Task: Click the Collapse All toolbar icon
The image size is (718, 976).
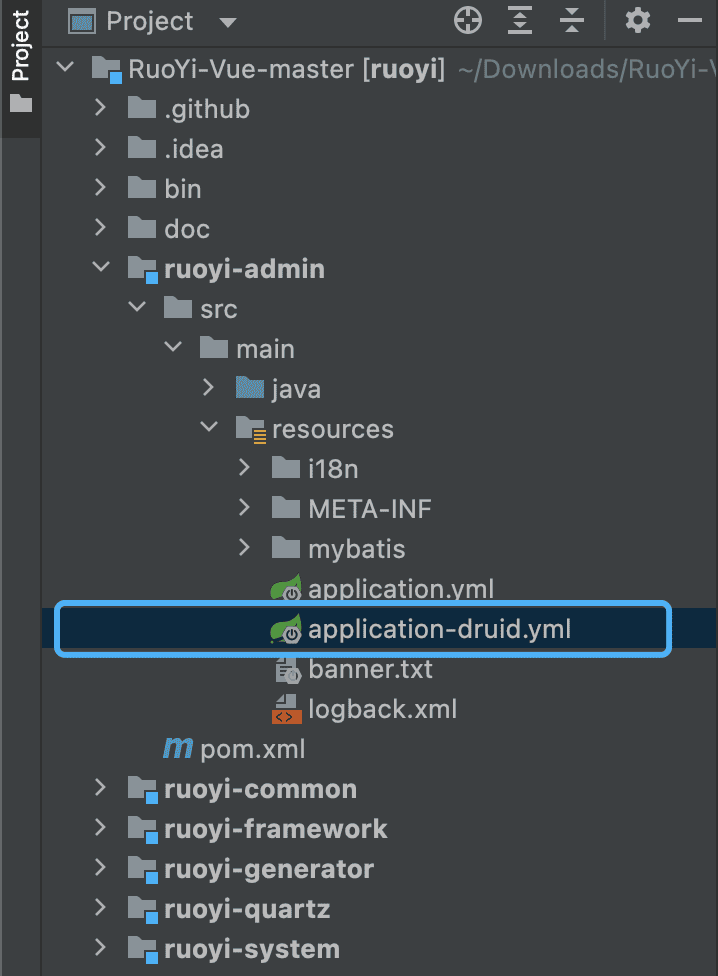Action: pyautogui.click(x=572, y=21)
